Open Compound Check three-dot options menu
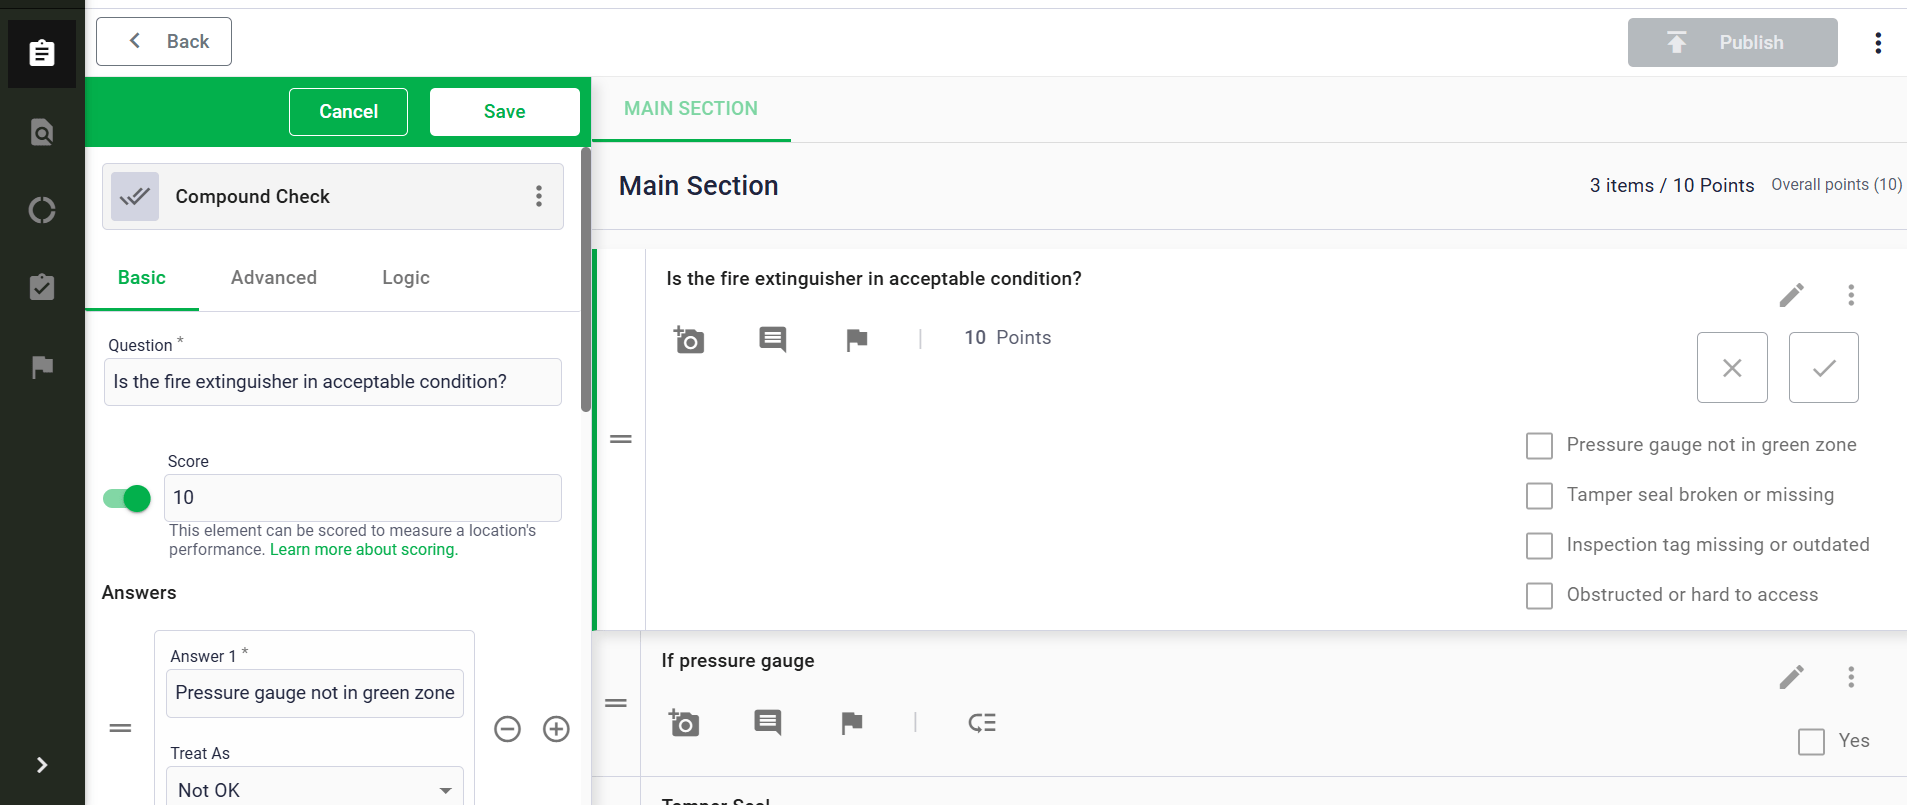This screenshot has width=1907, height=805. pos(539,196)
